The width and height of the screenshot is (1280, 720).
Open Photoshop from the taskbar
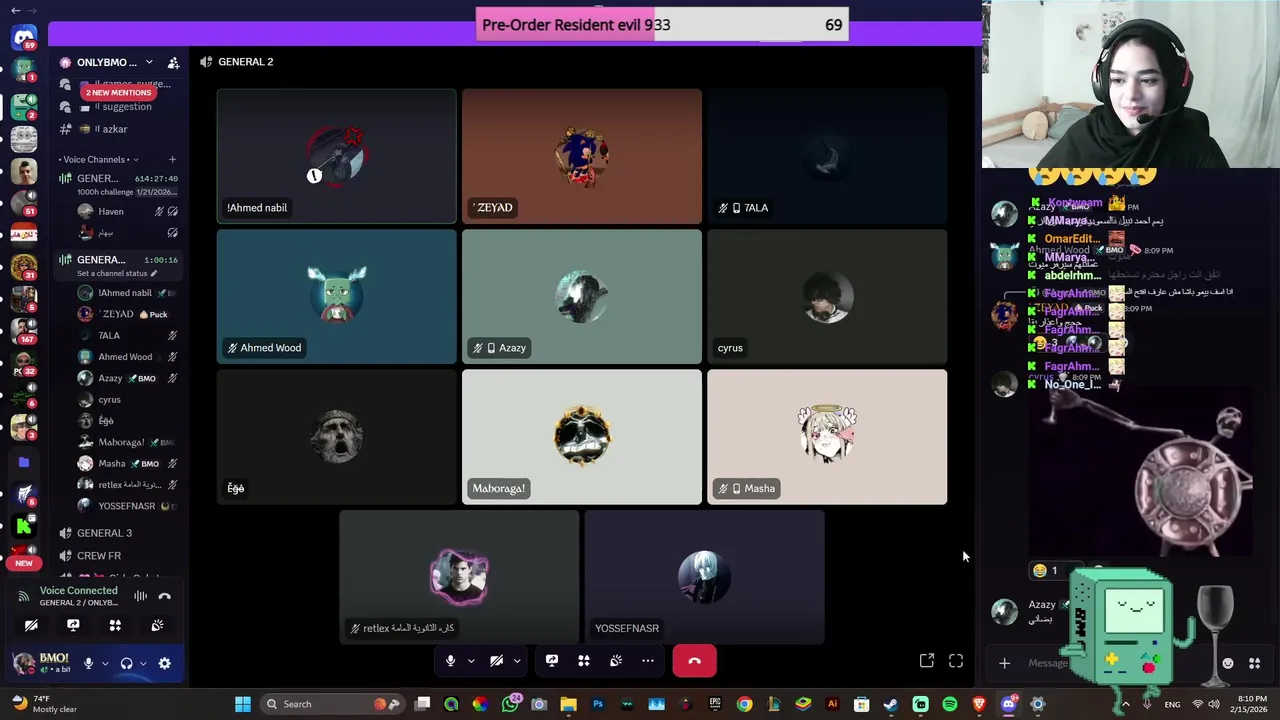pyautogui.click(x=598, y=704)
